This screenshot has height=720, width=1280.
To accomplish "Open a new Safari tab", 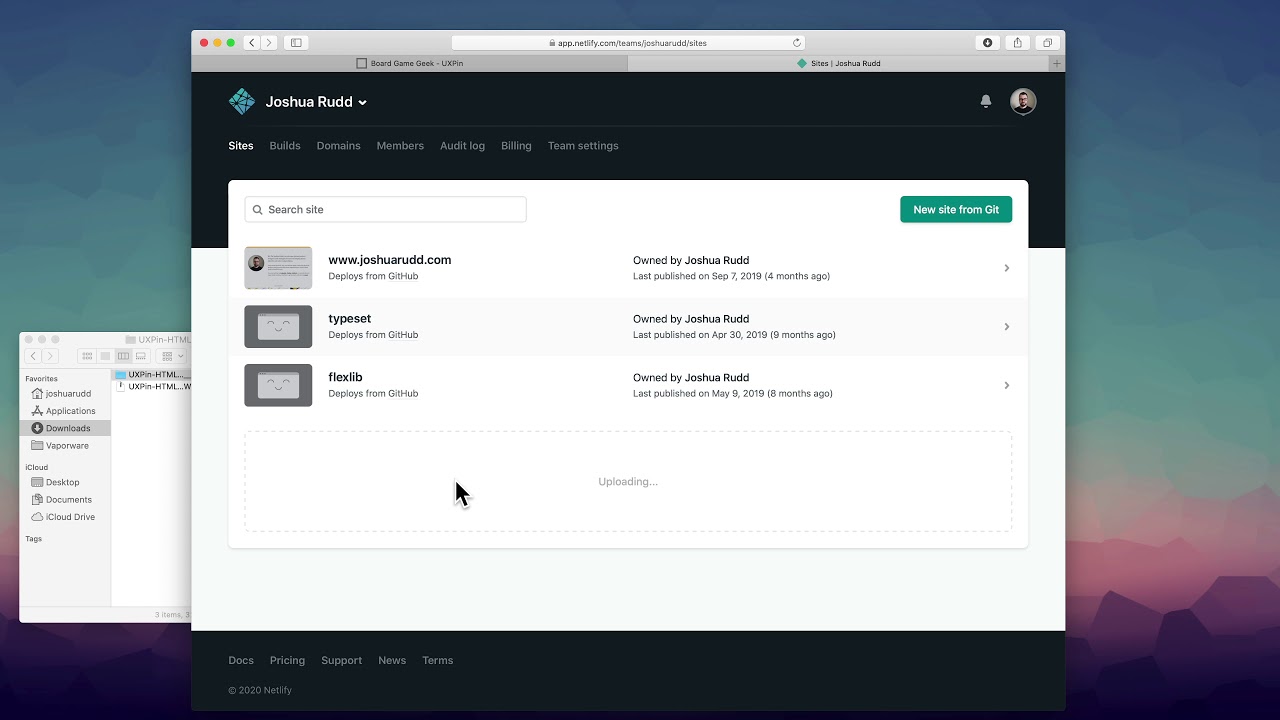I will [1057, 63].
